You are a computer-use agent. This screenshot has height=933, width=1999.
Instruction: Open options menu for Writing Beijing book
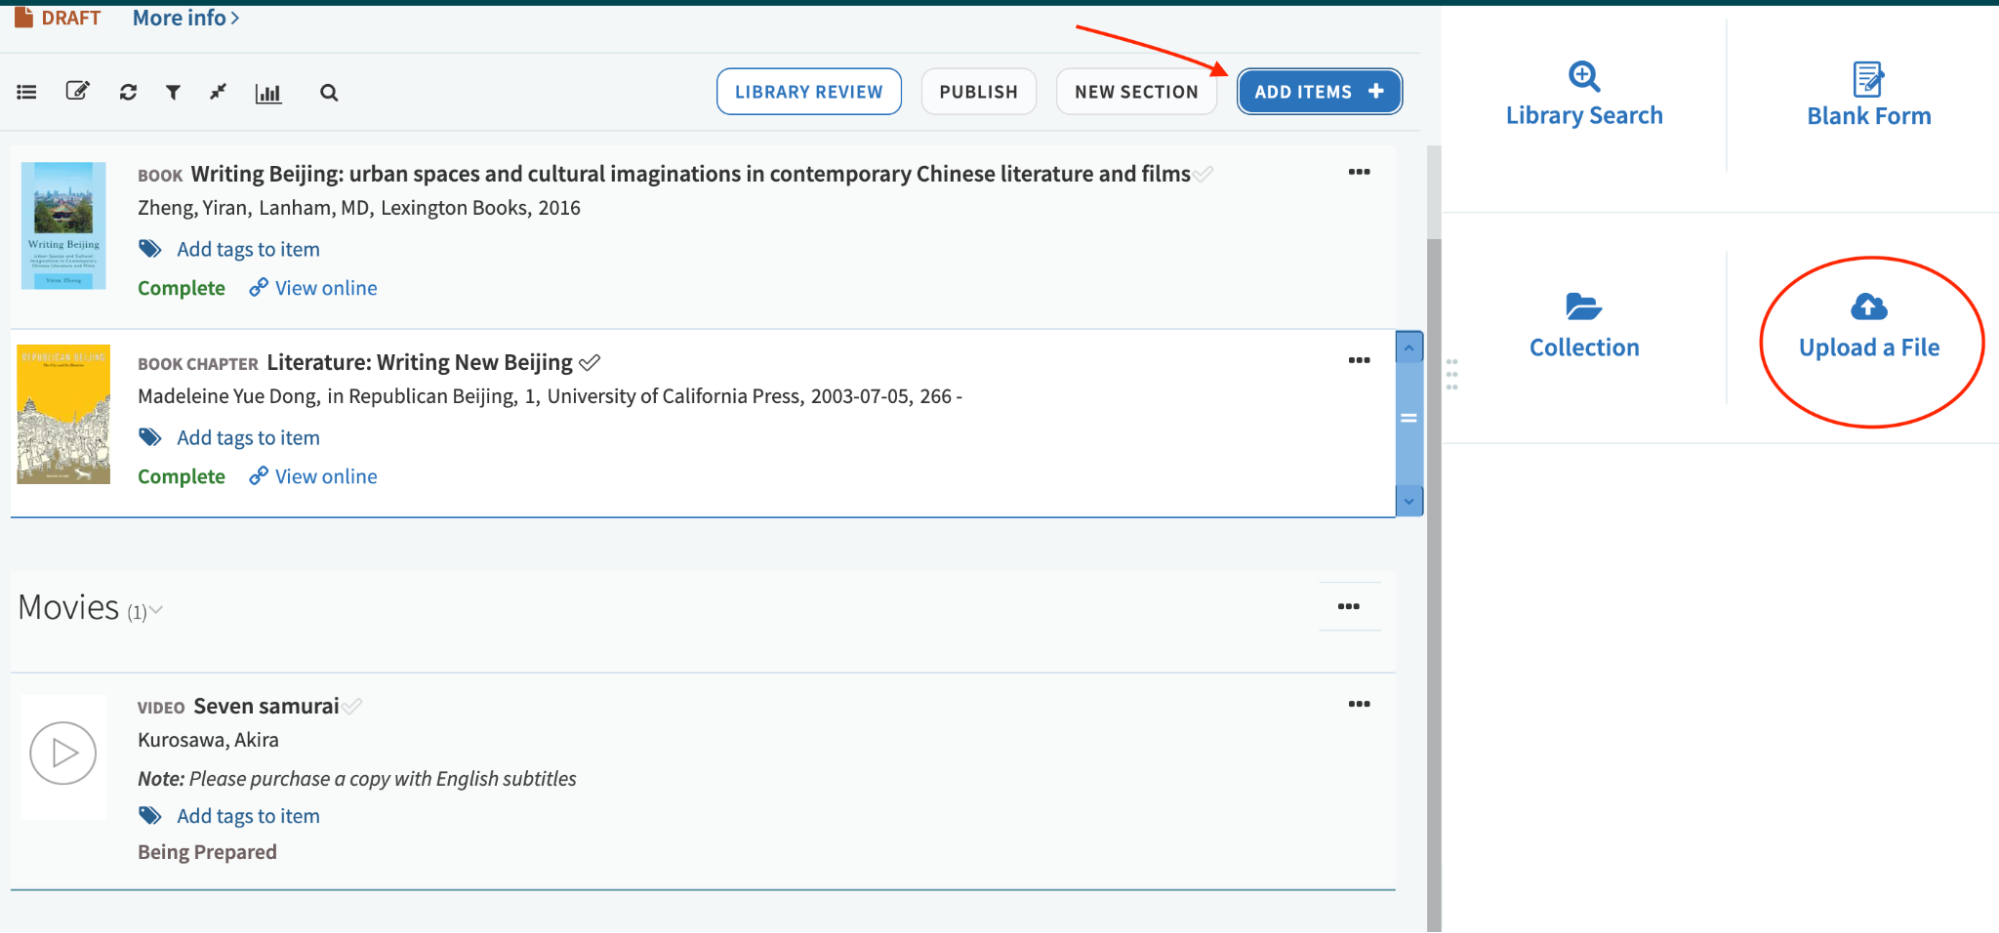pyautogui.click(x=1358, y=172)
